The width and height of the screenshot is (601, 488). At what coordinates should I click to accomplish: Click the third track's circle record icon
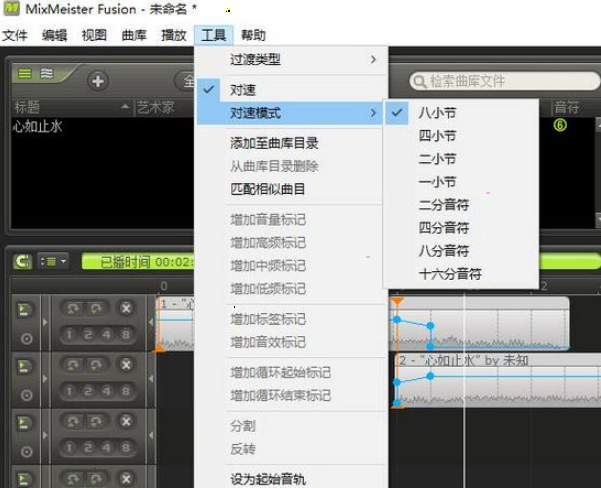point(26,452)
